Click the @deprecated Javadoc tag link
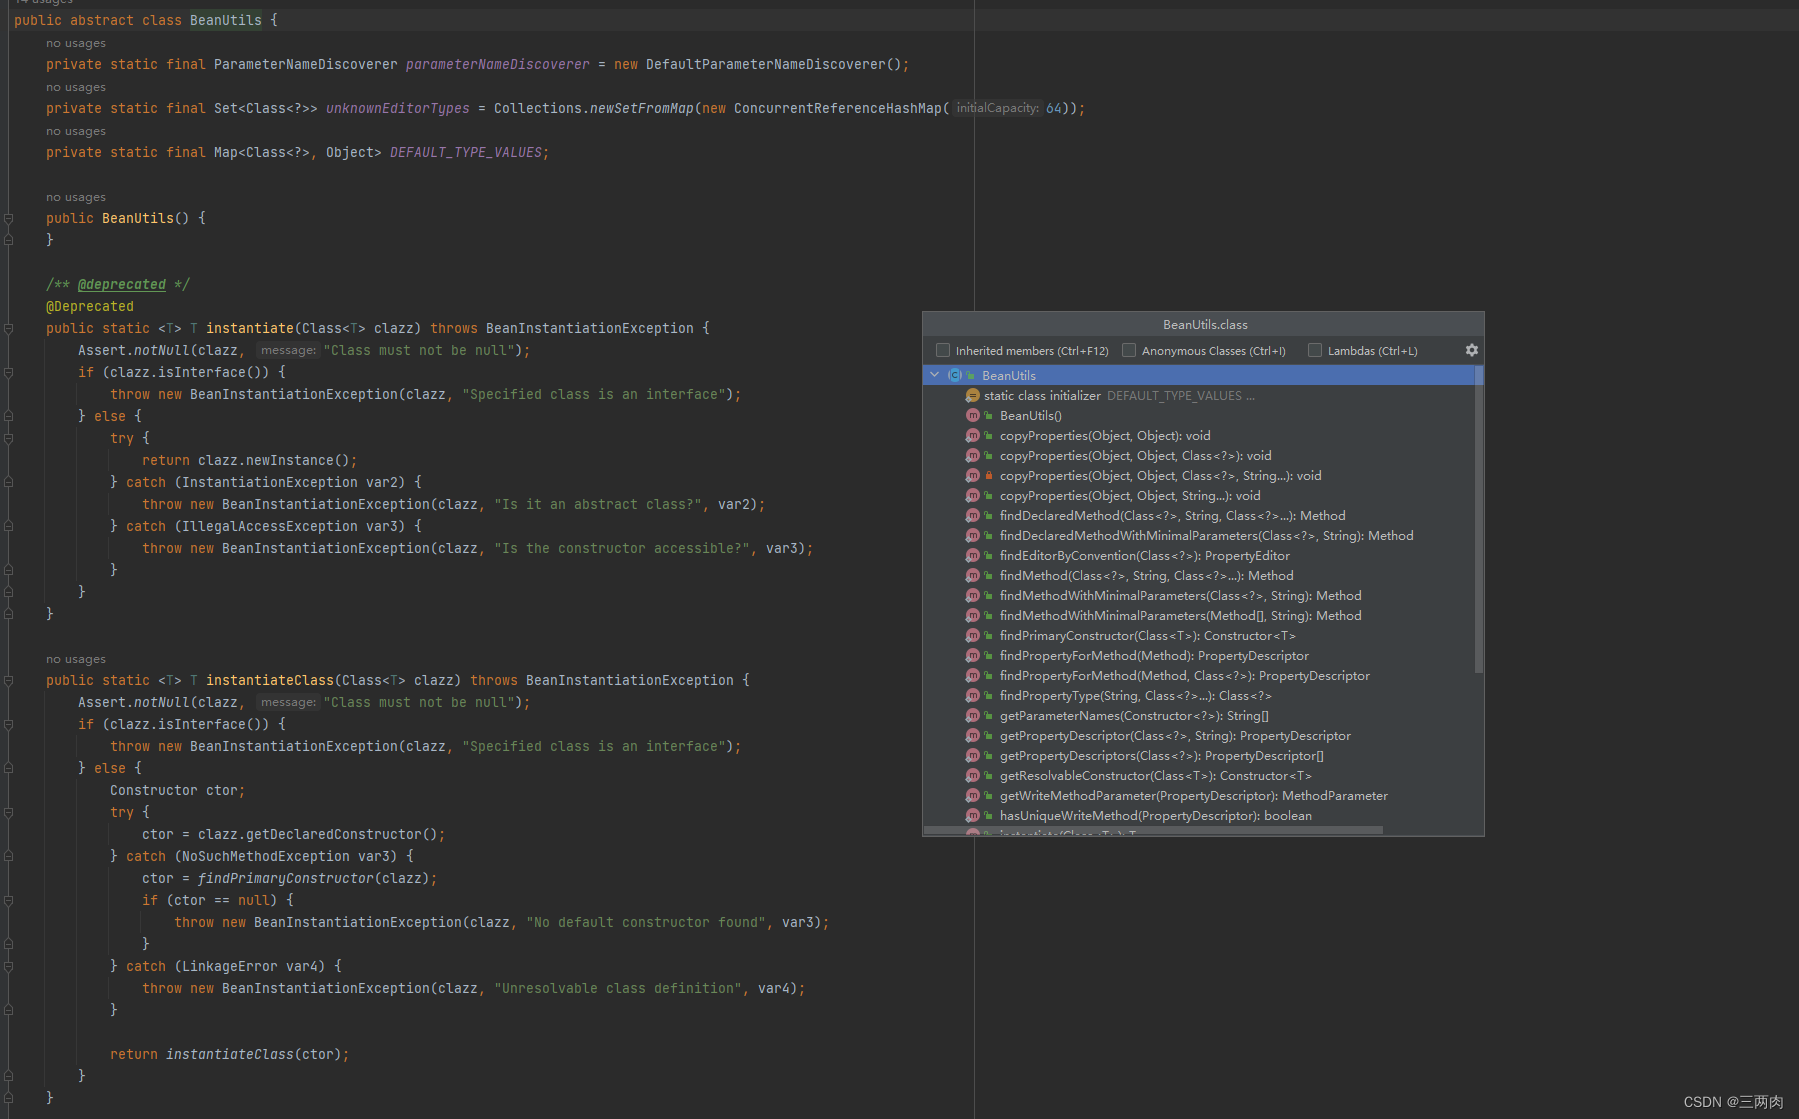Viewport: 1799px width, 1119px height. (122, 284)
